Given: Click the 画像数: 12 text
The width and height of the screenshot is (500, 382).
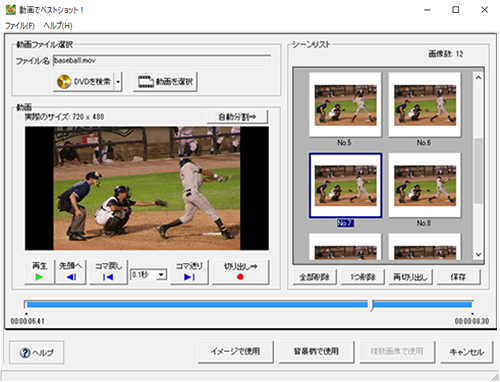Looking at the screenshot, I should point(446,54).
